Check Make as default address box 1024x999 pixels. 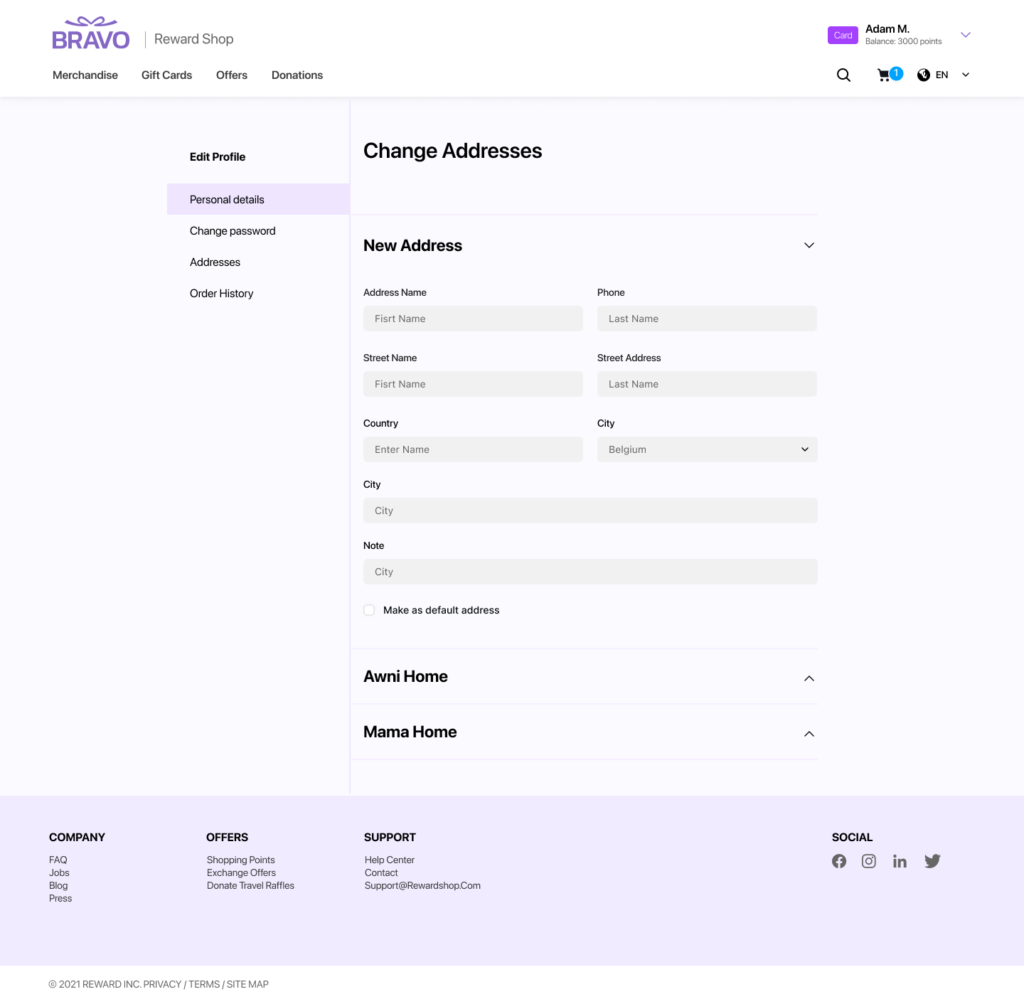[369, 610]
